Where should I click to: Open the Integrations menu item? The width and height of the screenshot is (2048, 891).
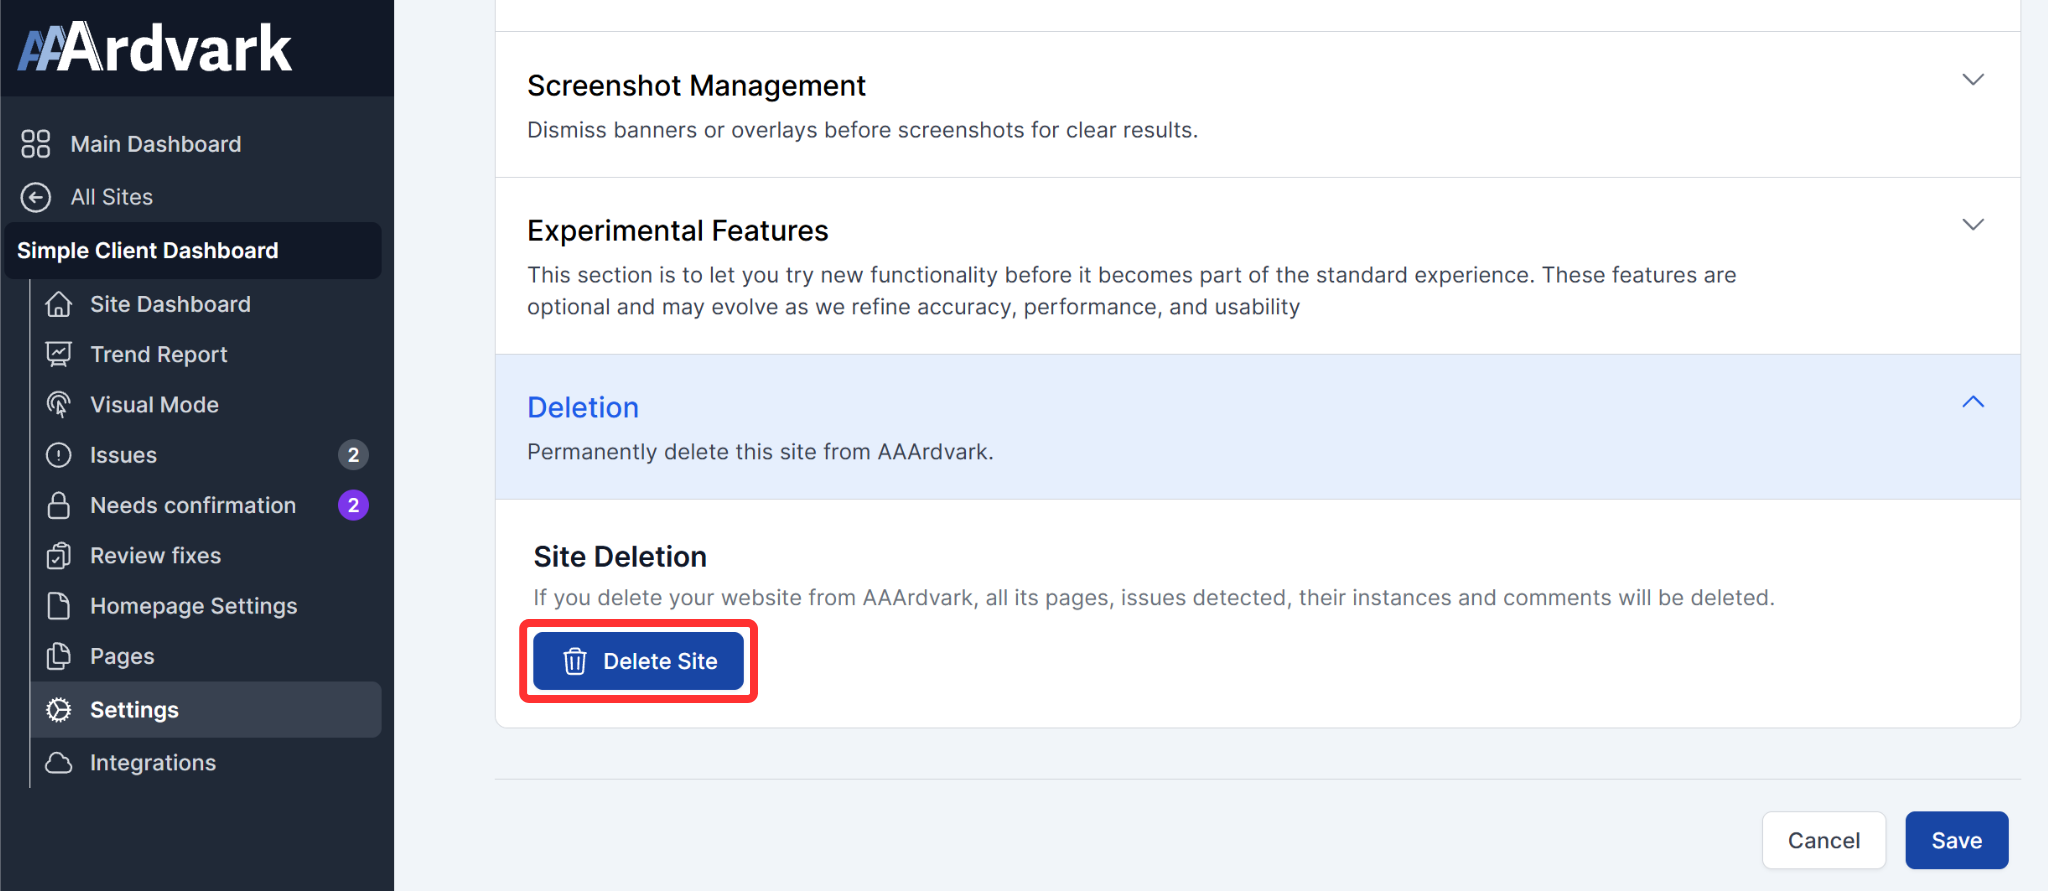[x=152, y=763]
